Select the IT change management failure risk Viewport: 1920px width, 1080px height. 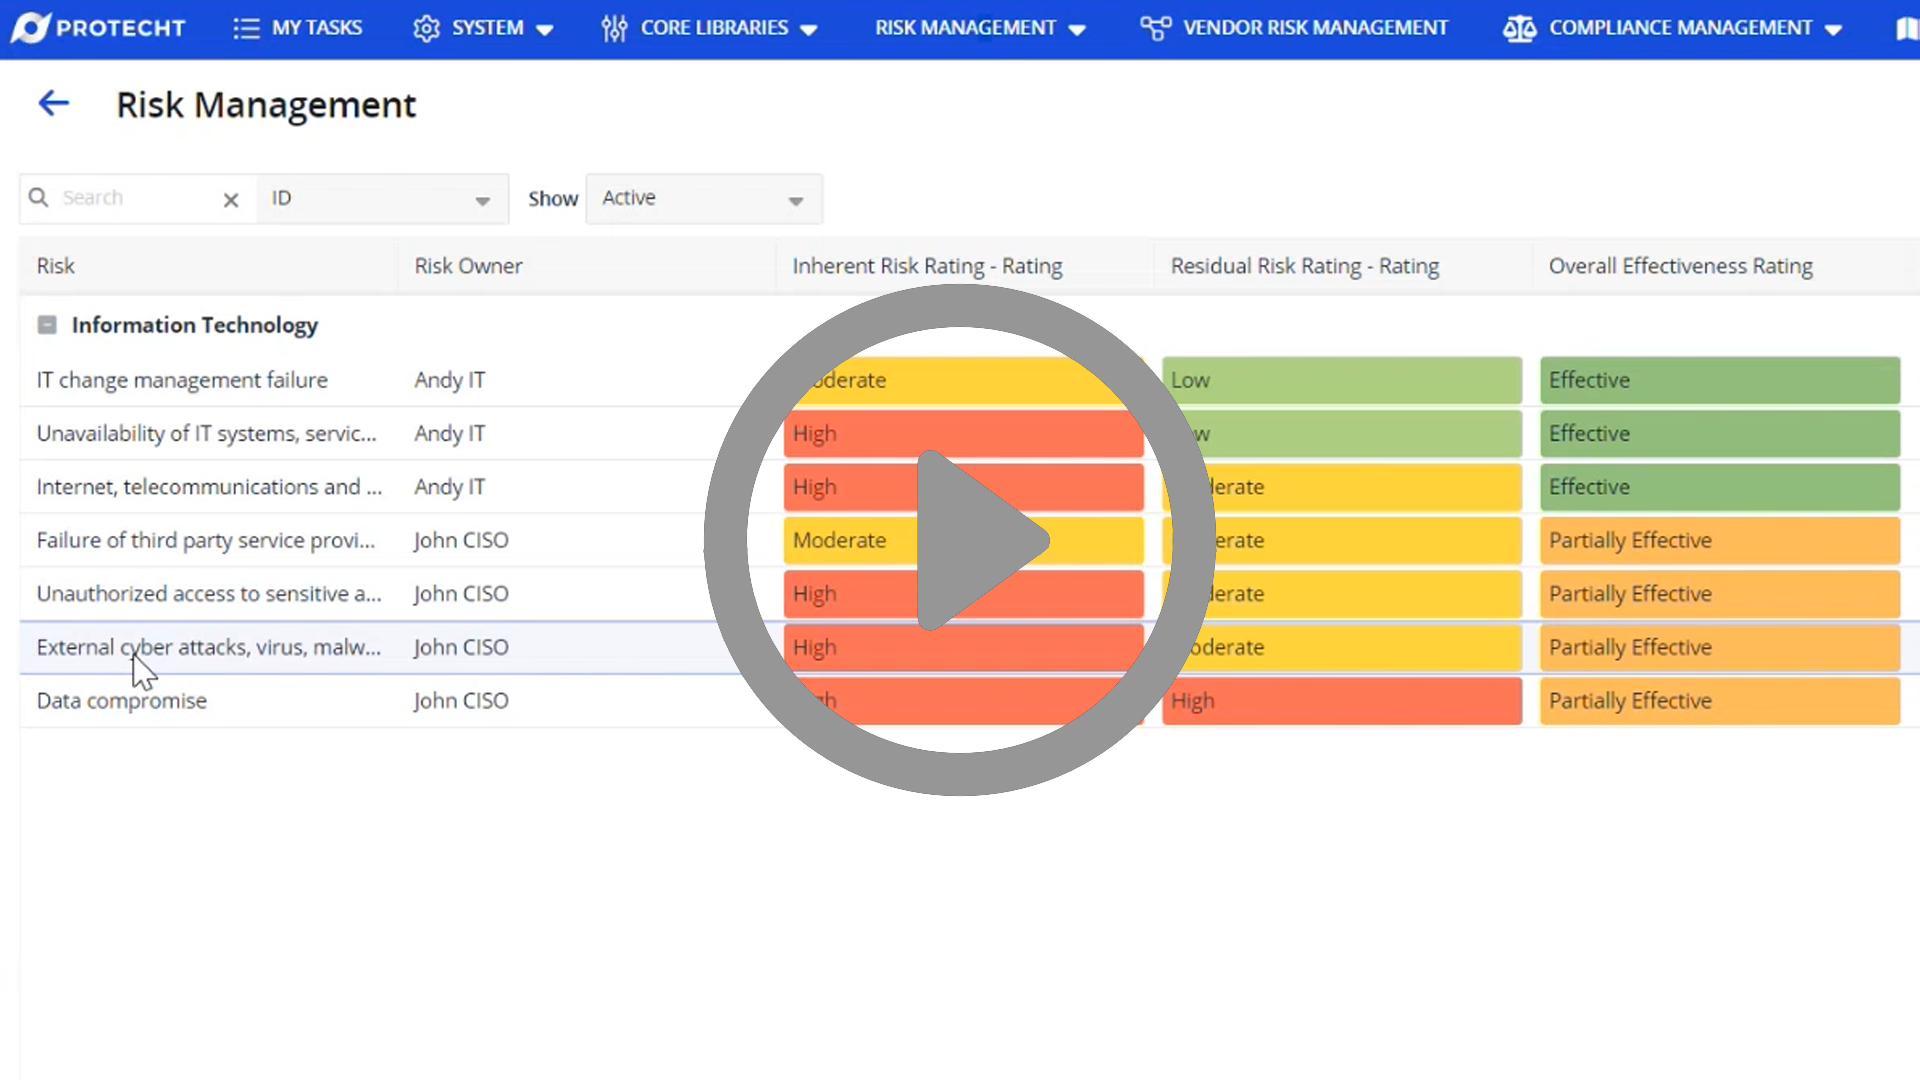[x=181, y=380]
